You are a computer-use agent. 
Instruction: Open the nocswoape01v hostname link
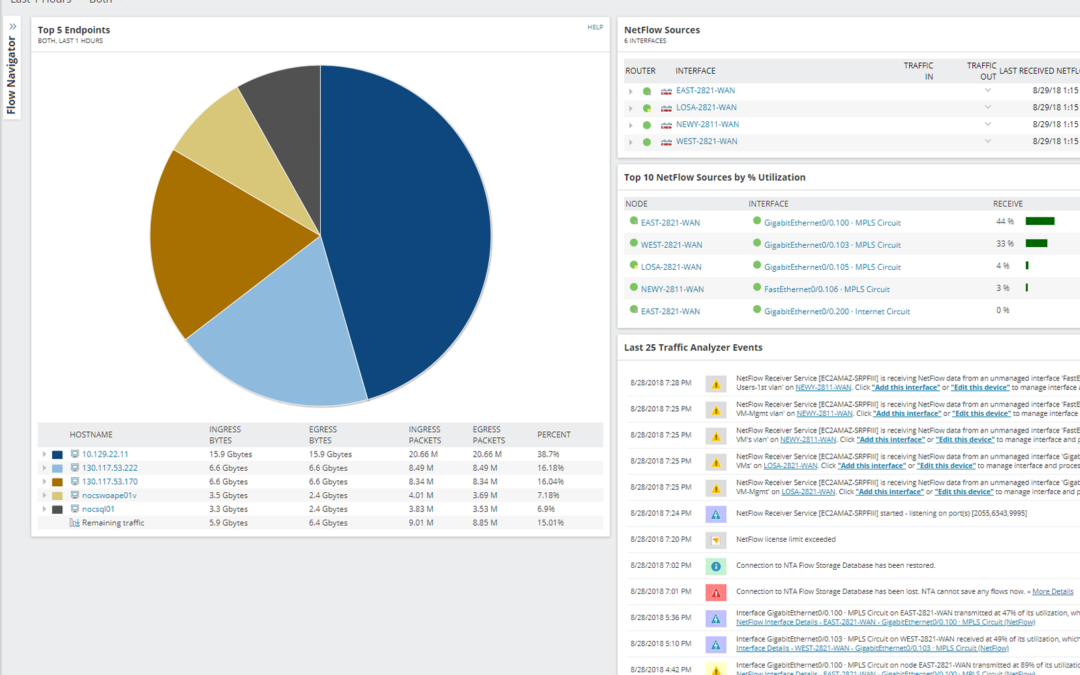coord(109,496)
